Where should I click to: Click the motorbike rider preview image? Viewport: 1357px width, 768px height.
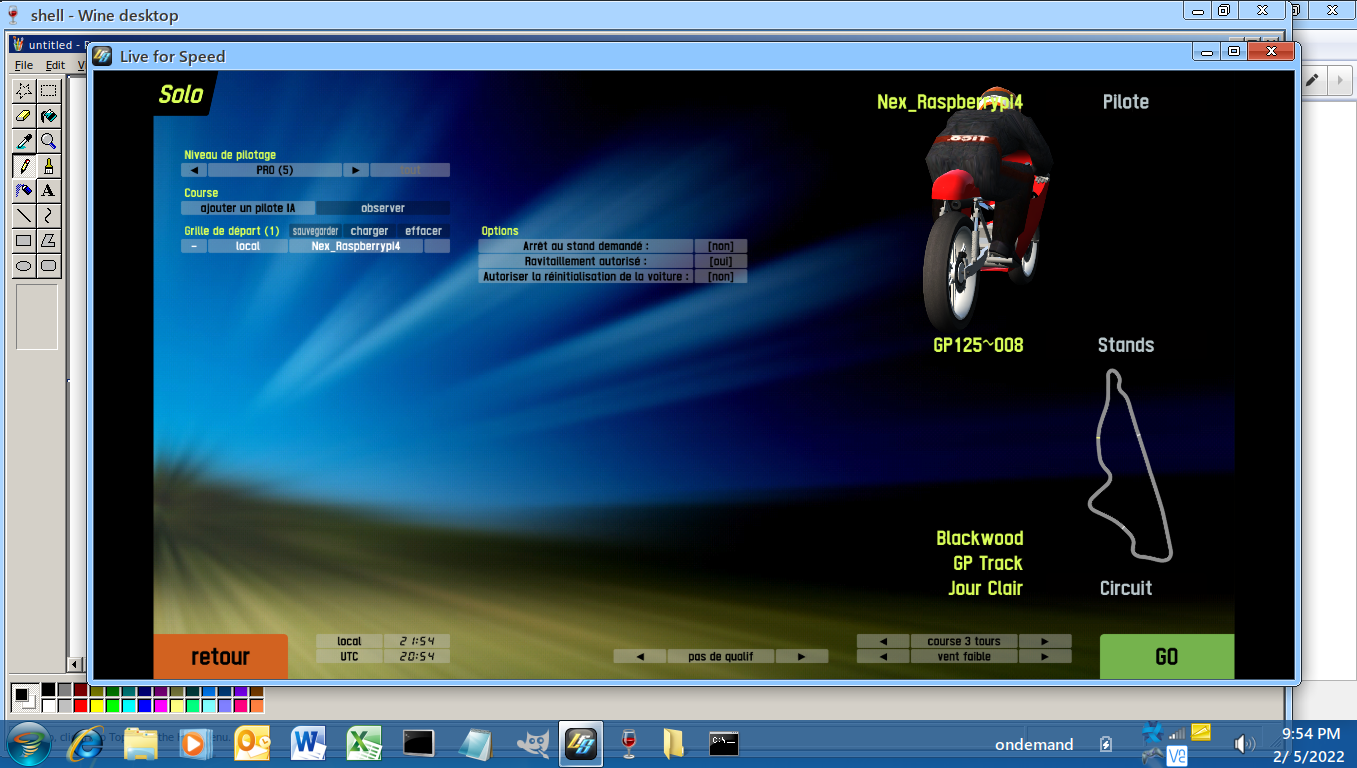(x=988, y=210)
